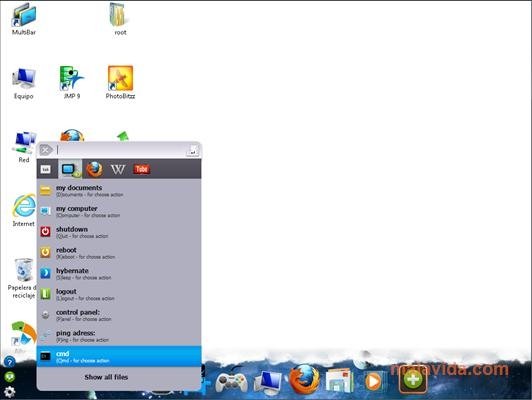Select the Equipo desktop icon

tap(23, 83)
